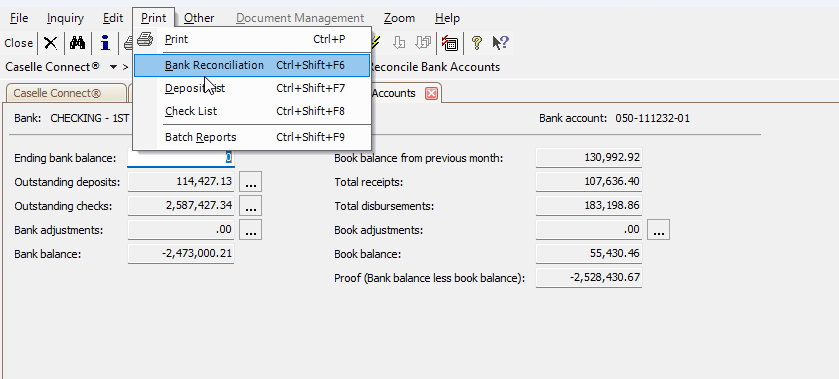Viewport: 839px width, 379px height.
Task: Open Bank adjustments ellipsis button
Action: tap(250, 230)
